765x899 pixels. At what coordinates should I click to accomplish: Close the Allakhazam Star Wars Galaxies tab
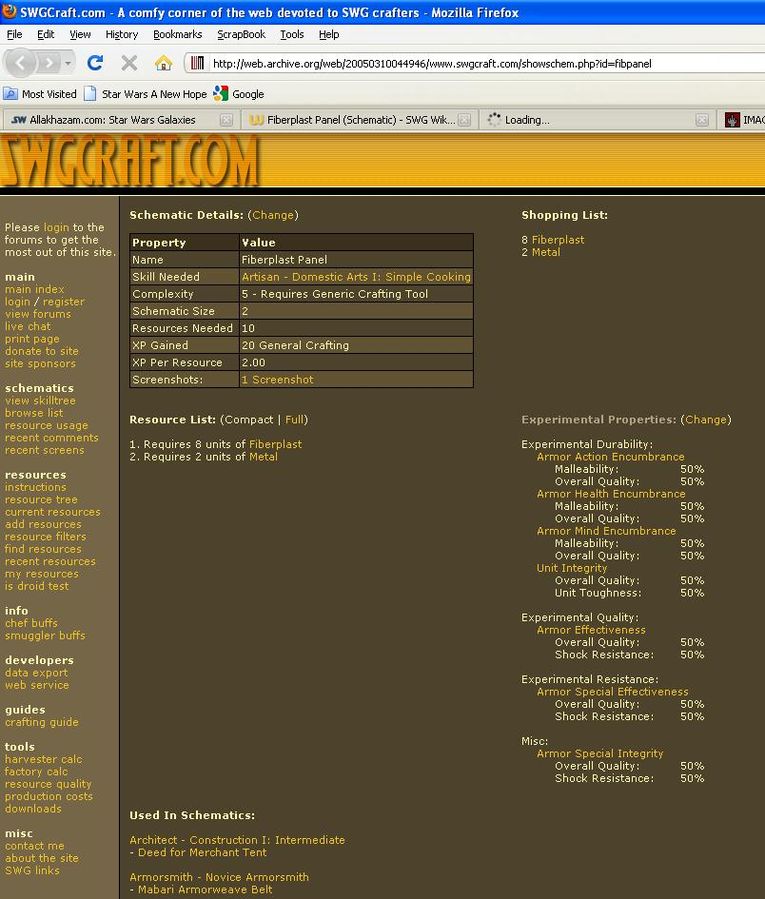click(x=226, y=120)
